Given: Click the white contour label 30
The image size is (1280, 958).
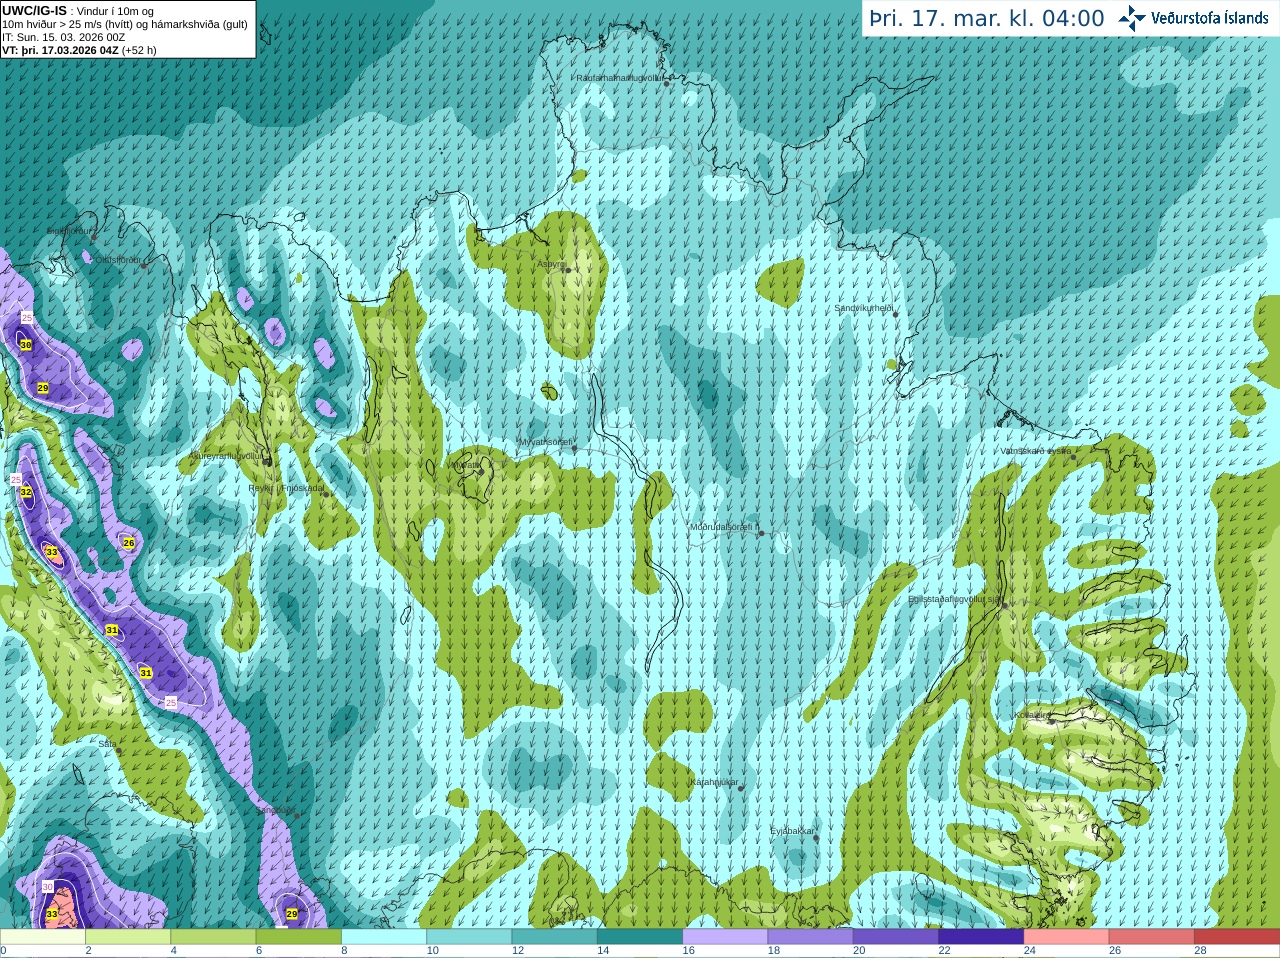Looking at the screenshot, I should [x=48, y=887].
